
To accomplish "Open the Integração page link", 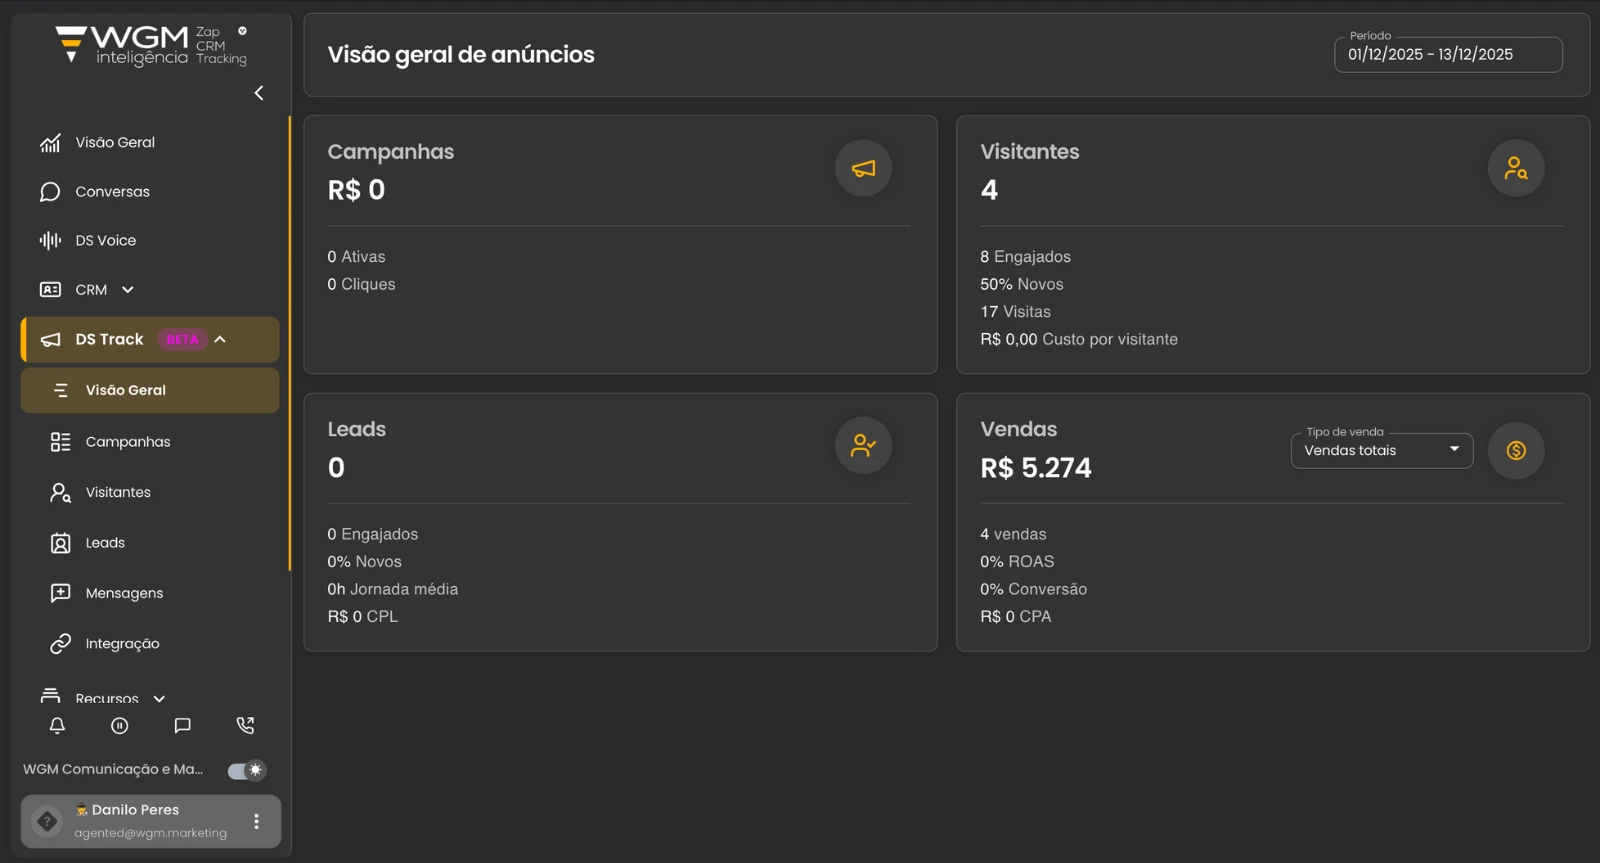I will click(x=122, y=644).
